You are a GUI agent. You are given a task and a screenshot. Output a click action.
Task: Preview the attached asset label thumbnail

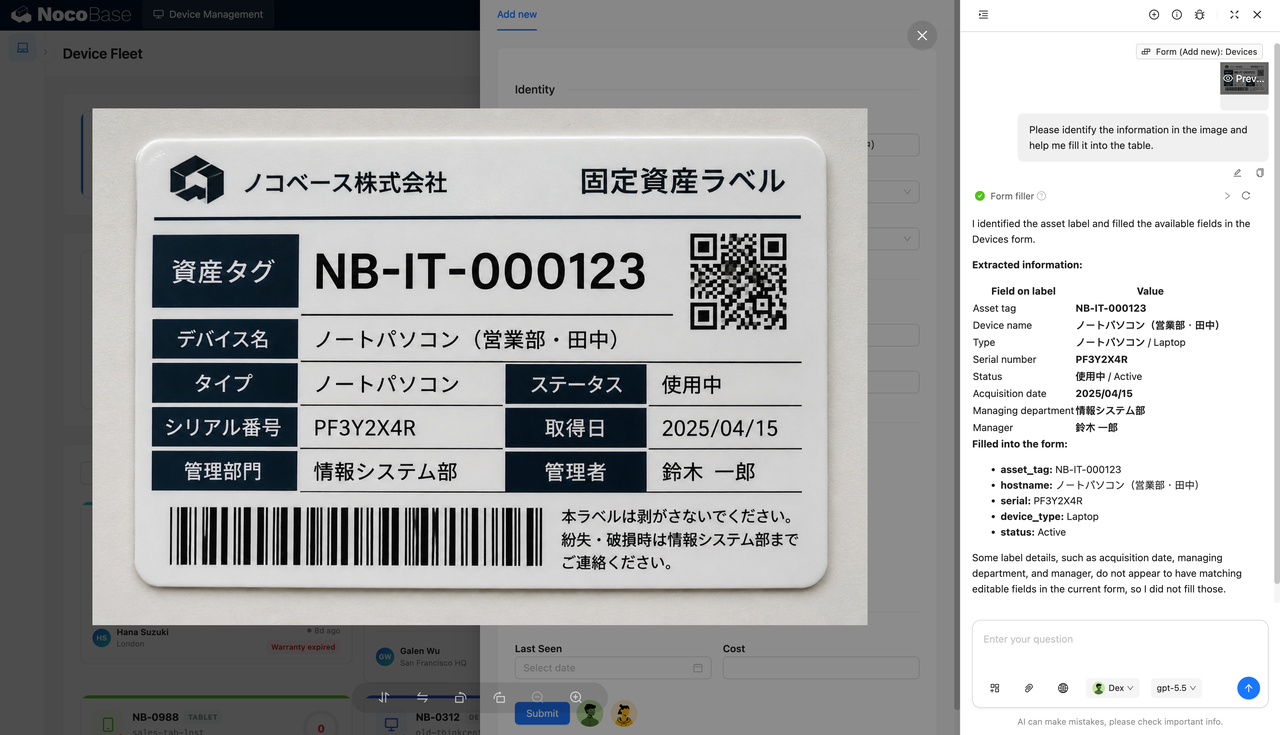pos(1244,78)
